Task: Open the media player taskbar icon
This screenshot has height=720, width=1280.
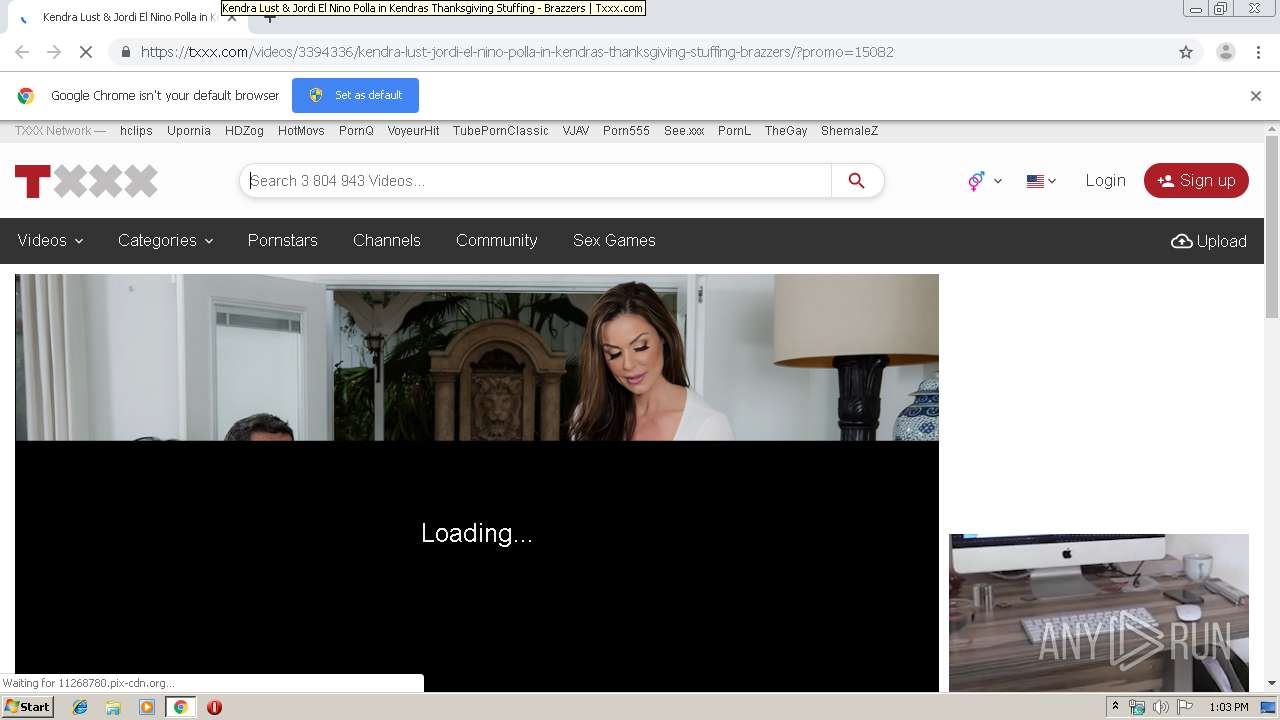Action: (147, 707)
